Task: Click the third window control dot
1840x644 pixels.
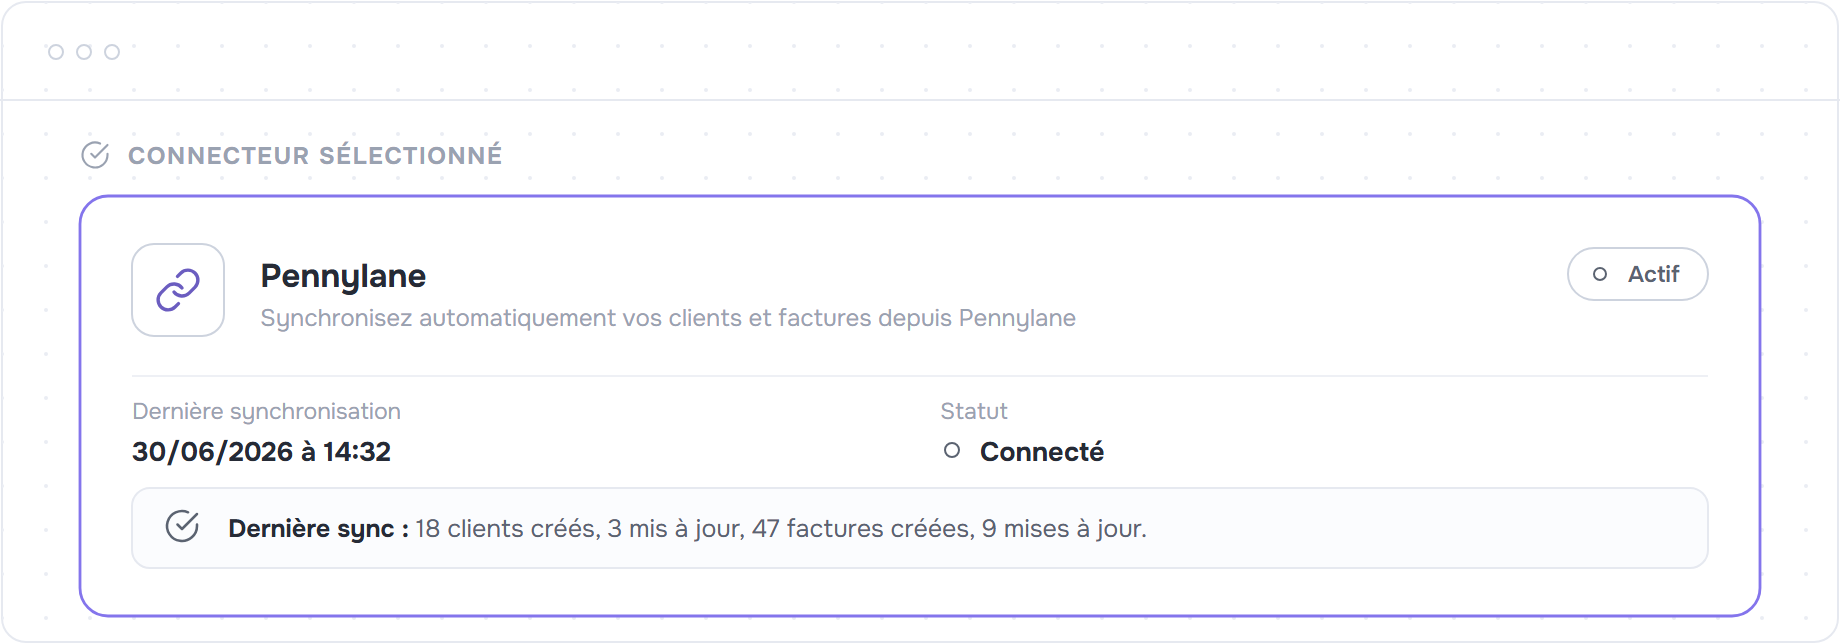Action: (x=112, y=52)
